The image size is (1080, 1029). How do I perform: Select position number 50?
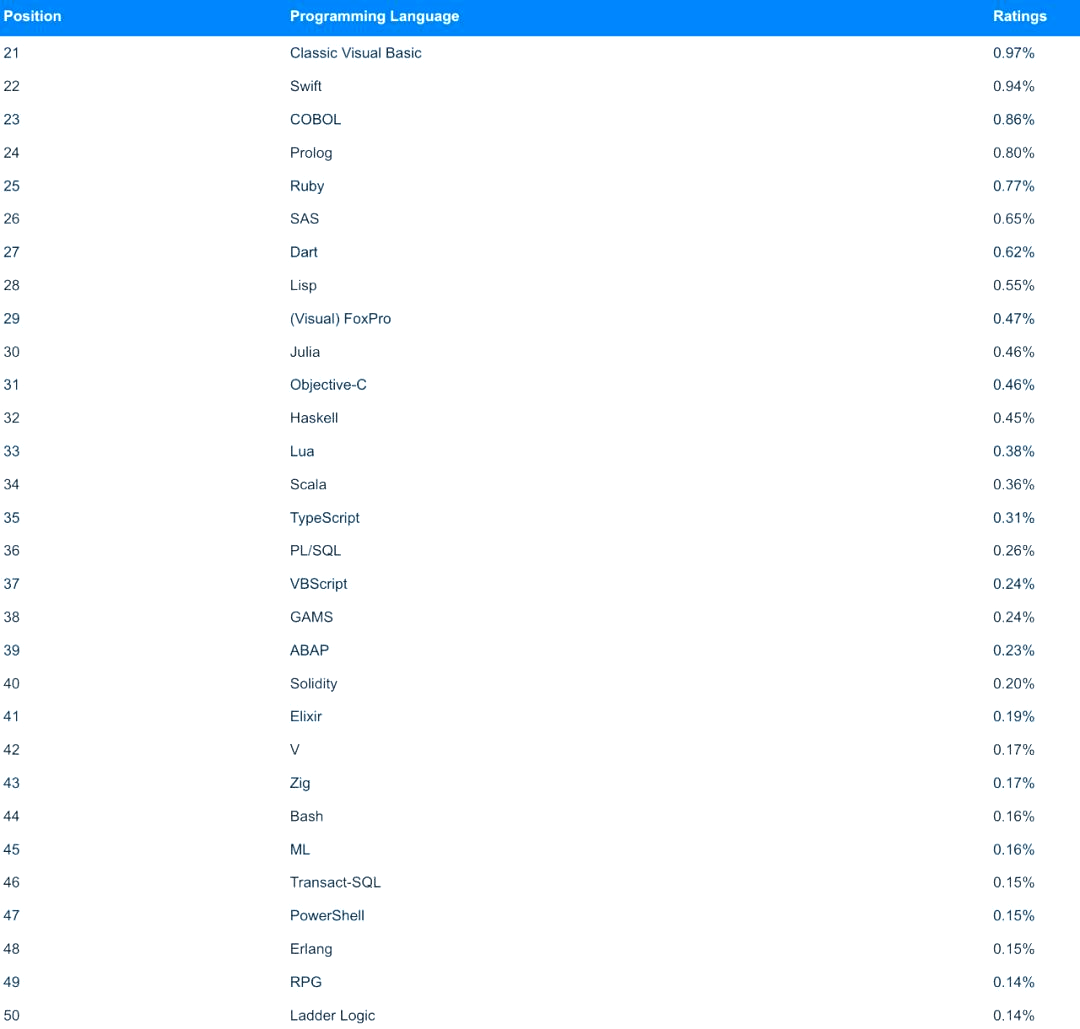pyautogui.click(x=12, y=1015)
